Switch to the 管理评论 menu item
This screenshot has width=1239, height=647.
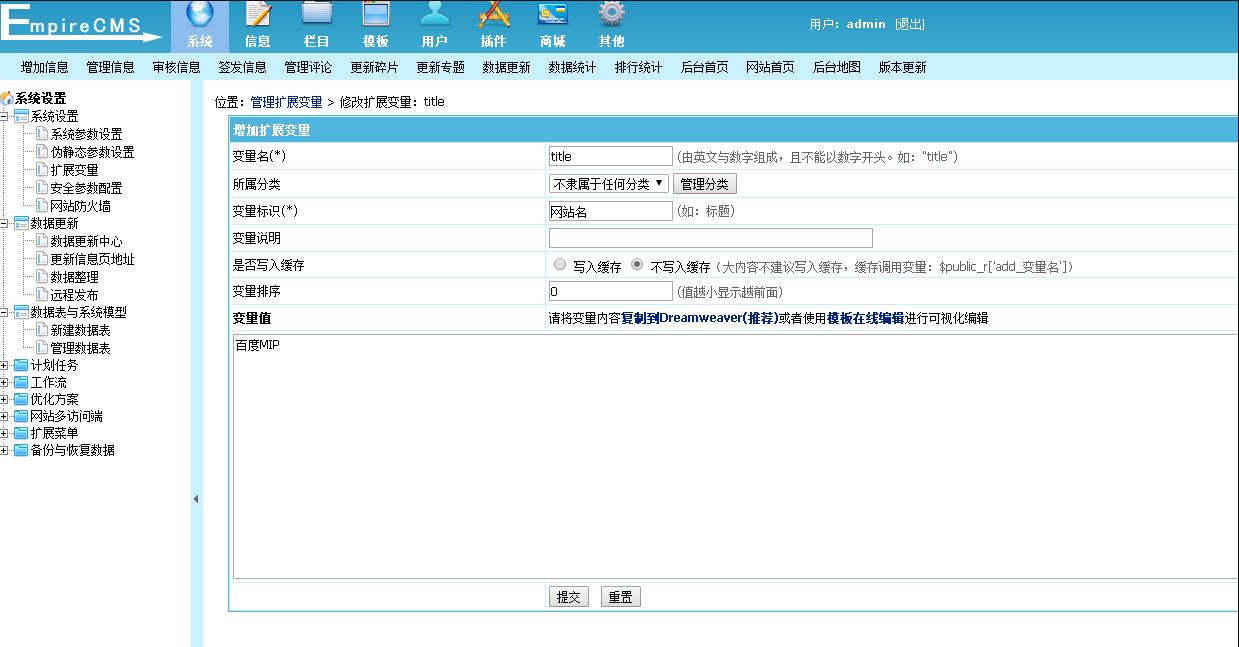309,67
